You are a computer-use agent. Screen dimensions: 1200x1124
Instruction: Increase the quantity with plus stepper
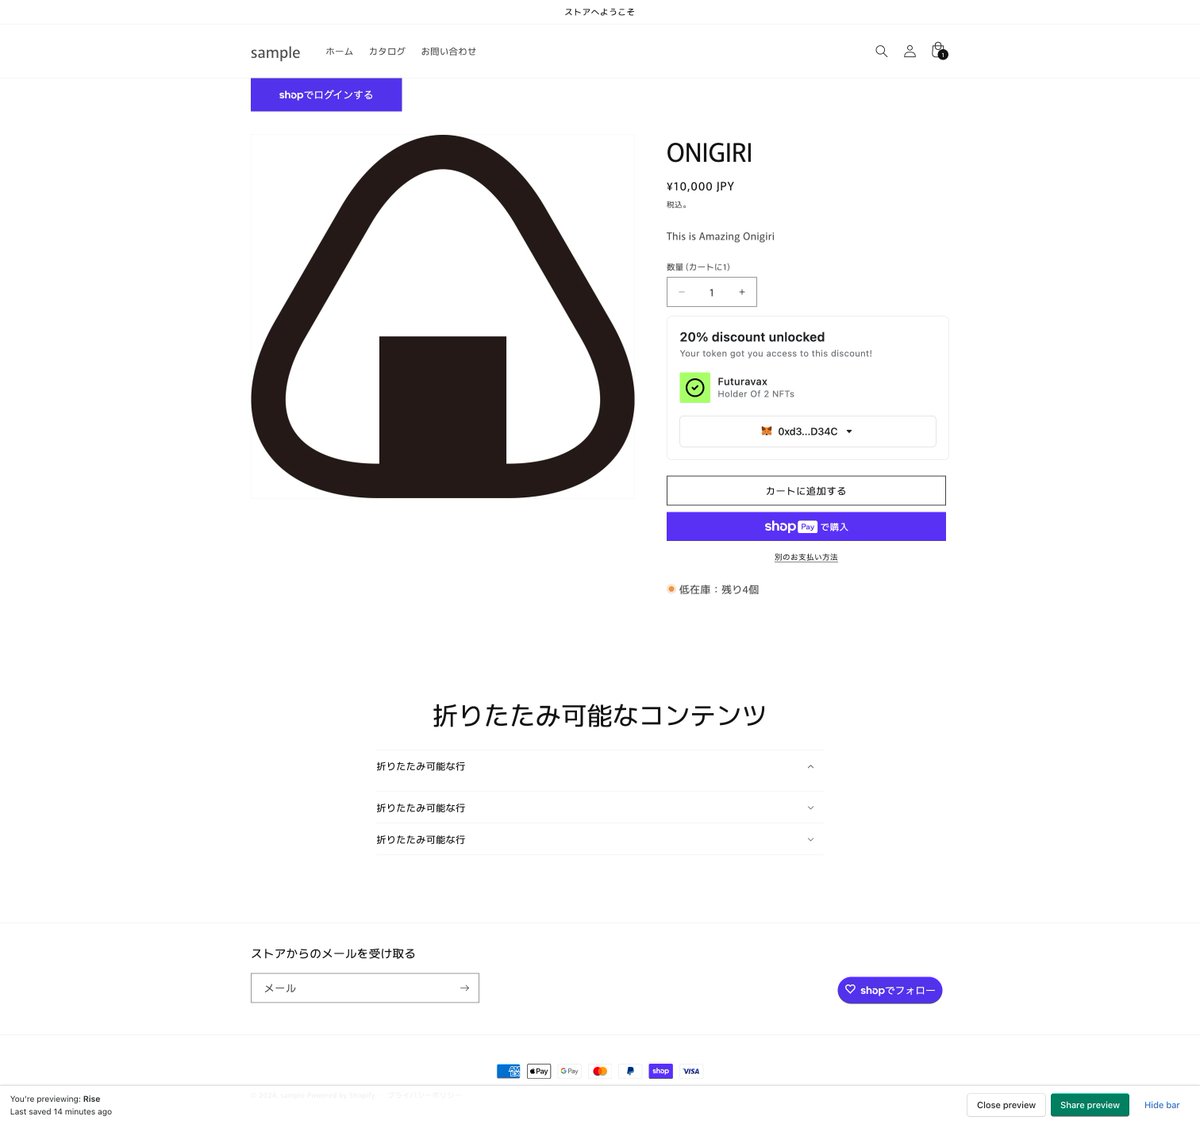[741, 291]
